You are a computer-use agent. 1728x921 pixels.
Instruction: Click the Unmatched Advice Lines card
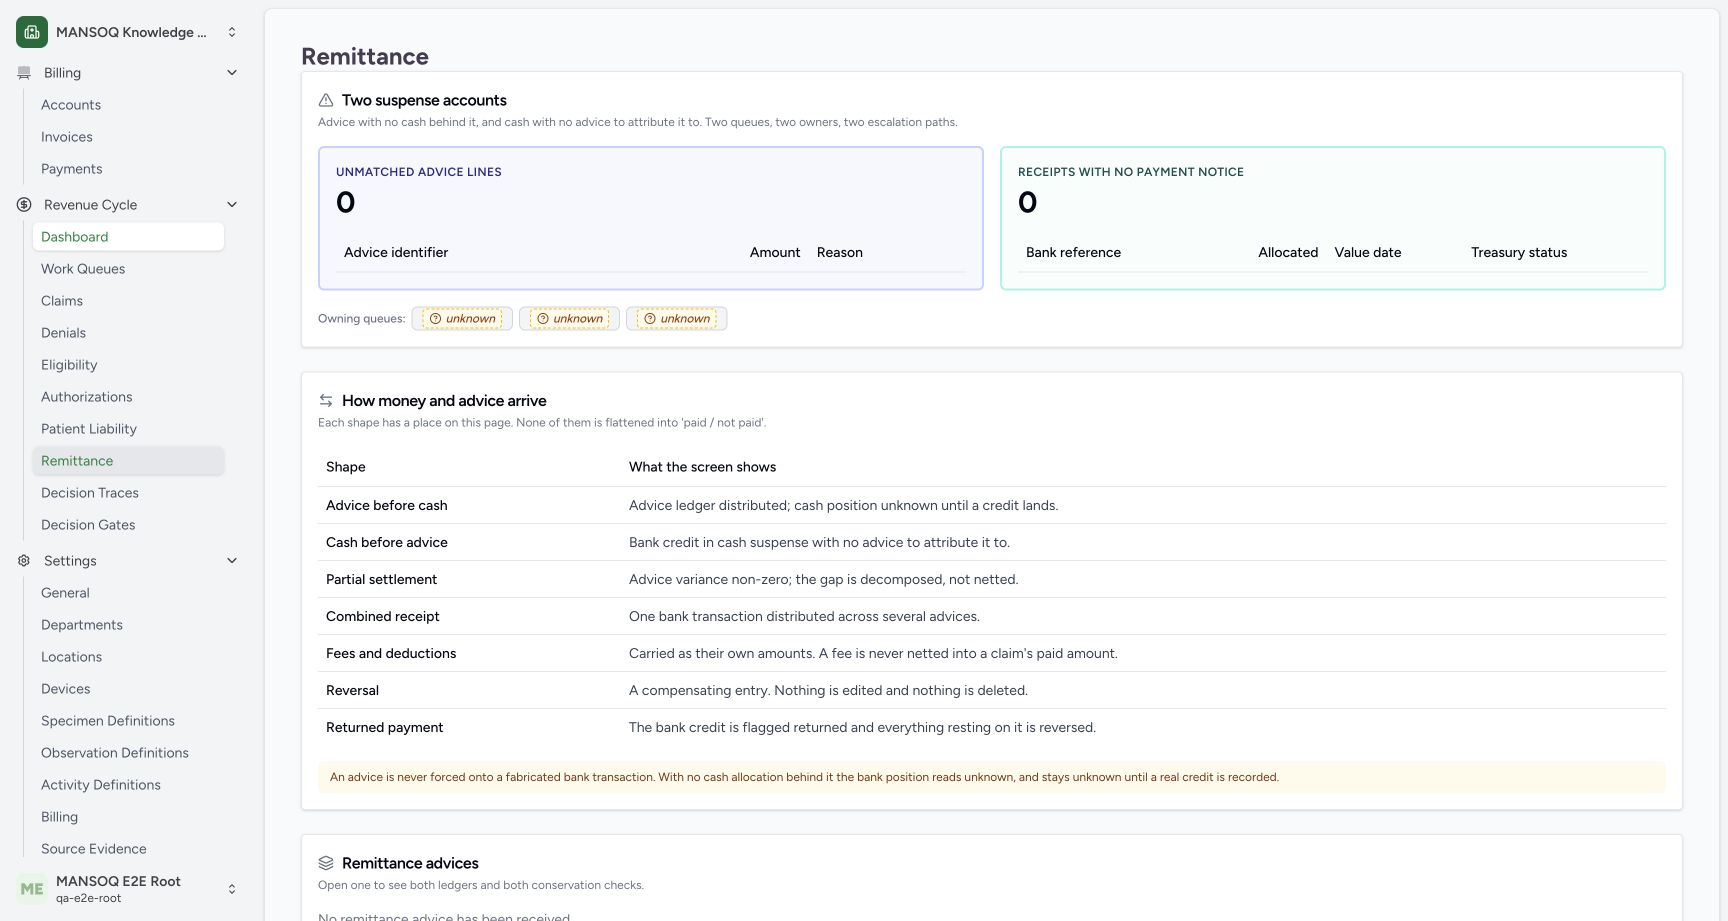coord(651,219)
